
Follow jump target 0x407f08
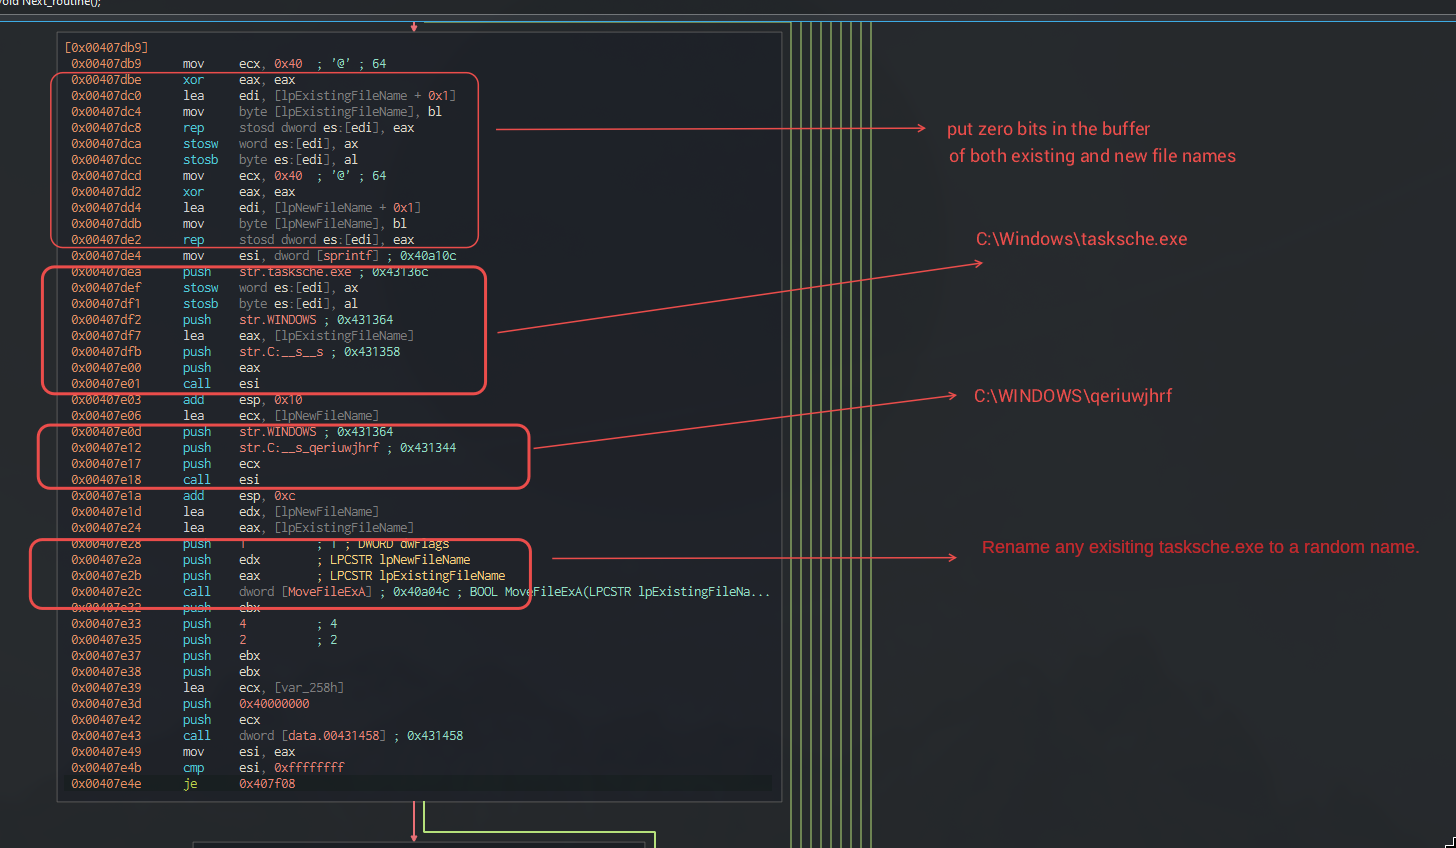(267, 783)
